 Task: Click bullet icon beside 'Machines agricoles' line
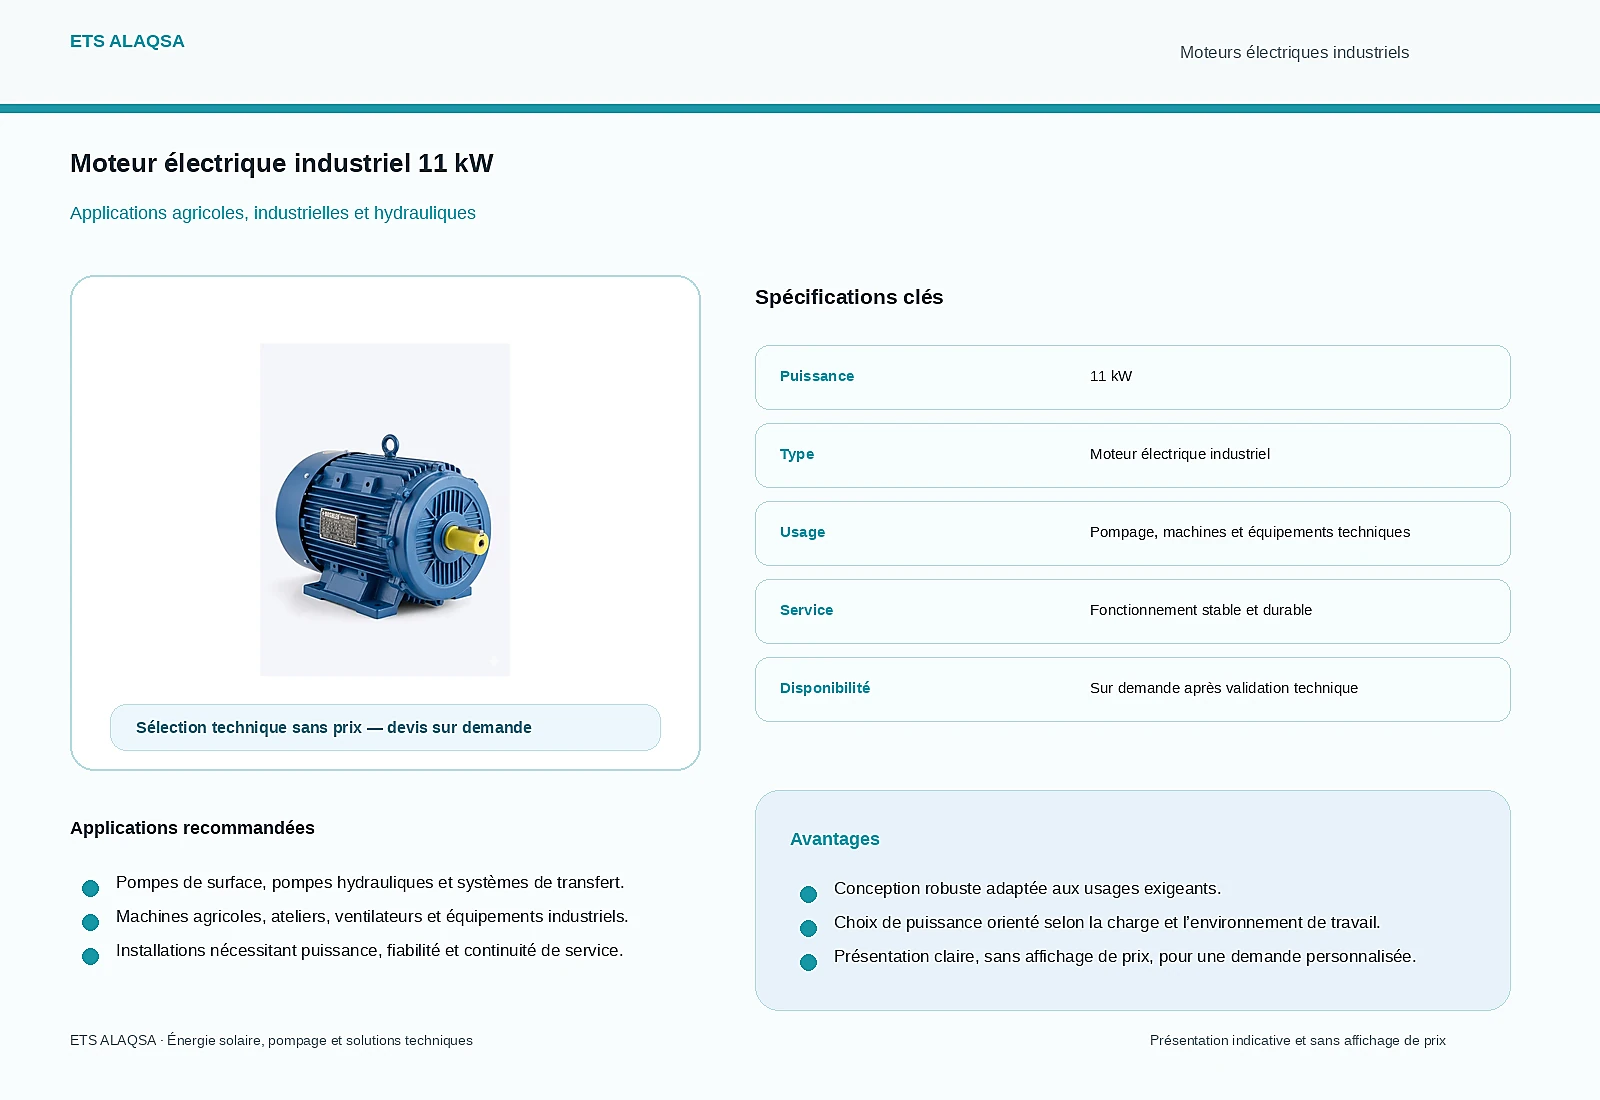(x=91, y=922)
